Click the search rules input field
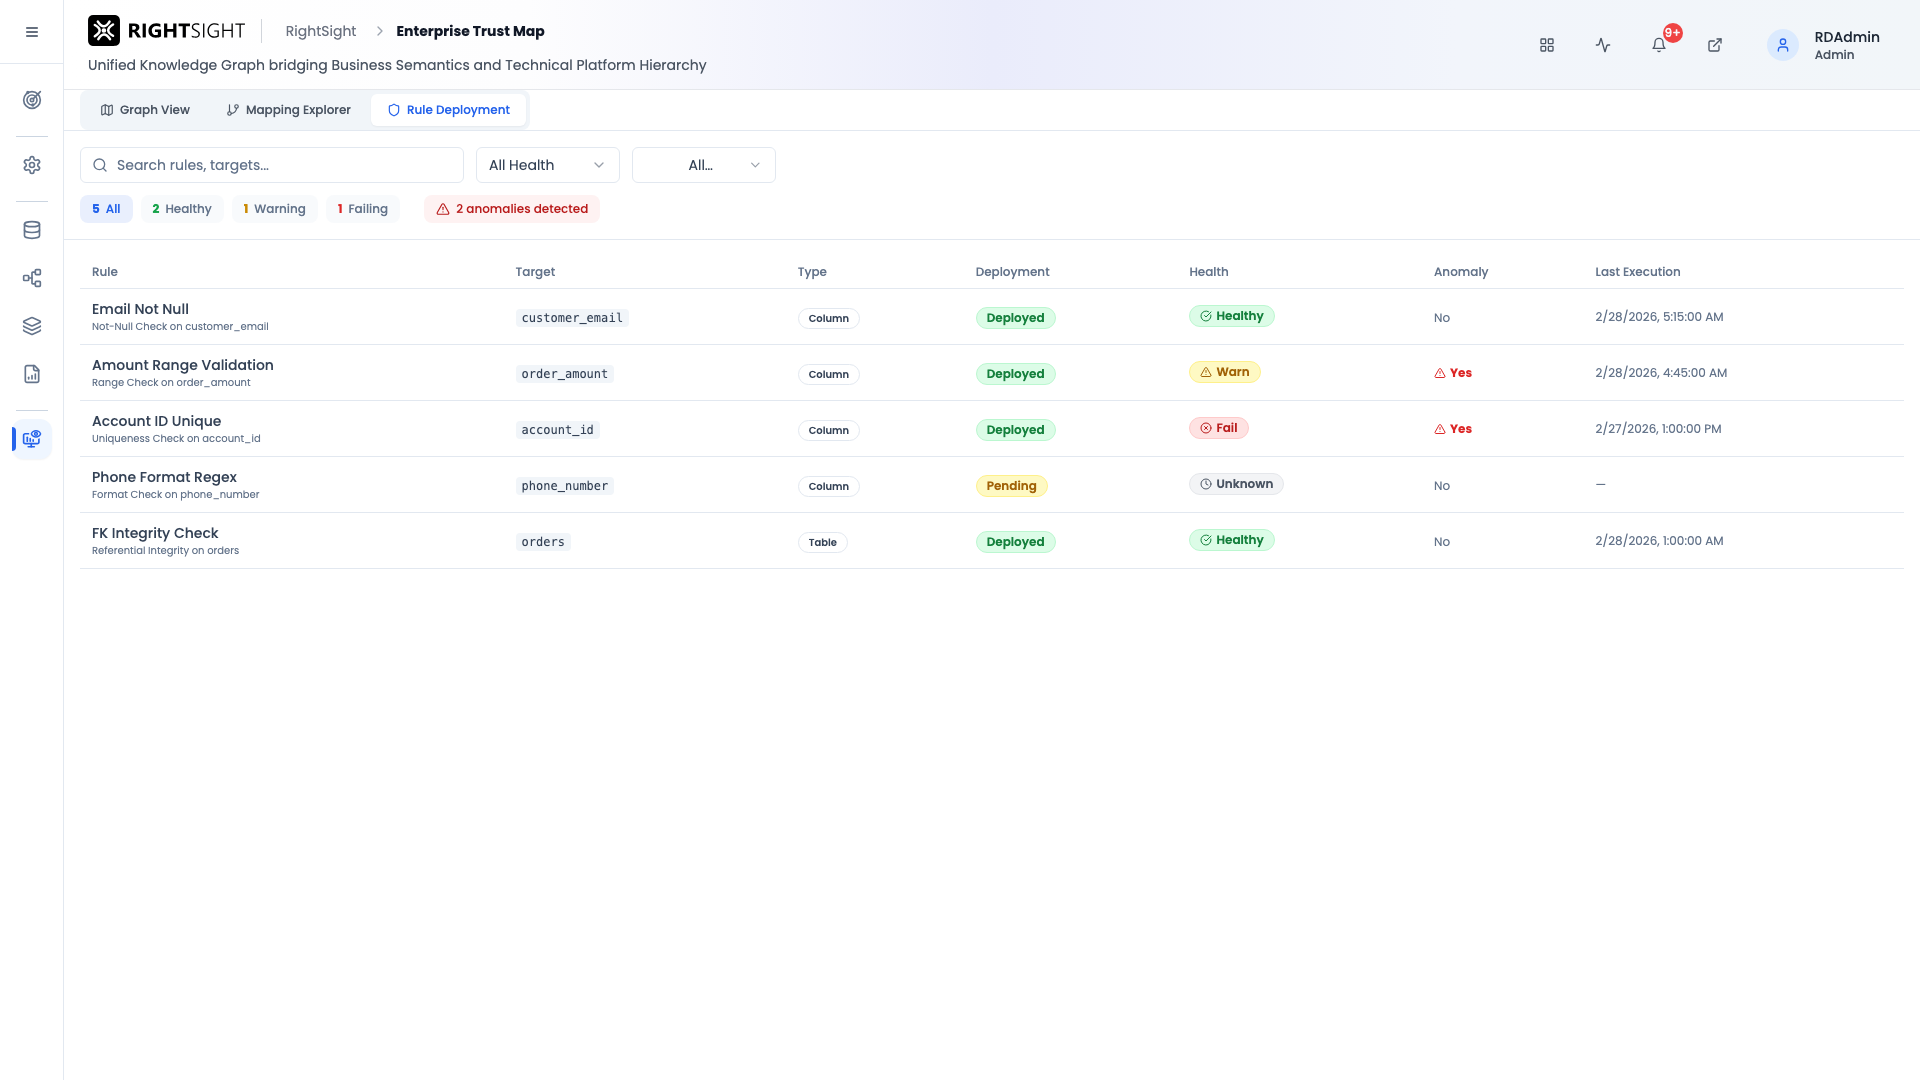 click(x=272, y=165)
